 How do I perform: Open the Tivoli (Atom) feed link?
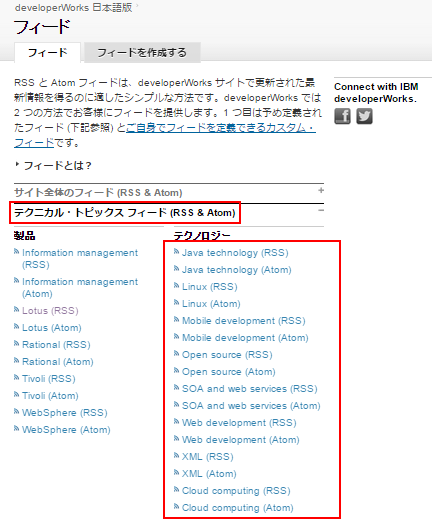pos(50,396)
